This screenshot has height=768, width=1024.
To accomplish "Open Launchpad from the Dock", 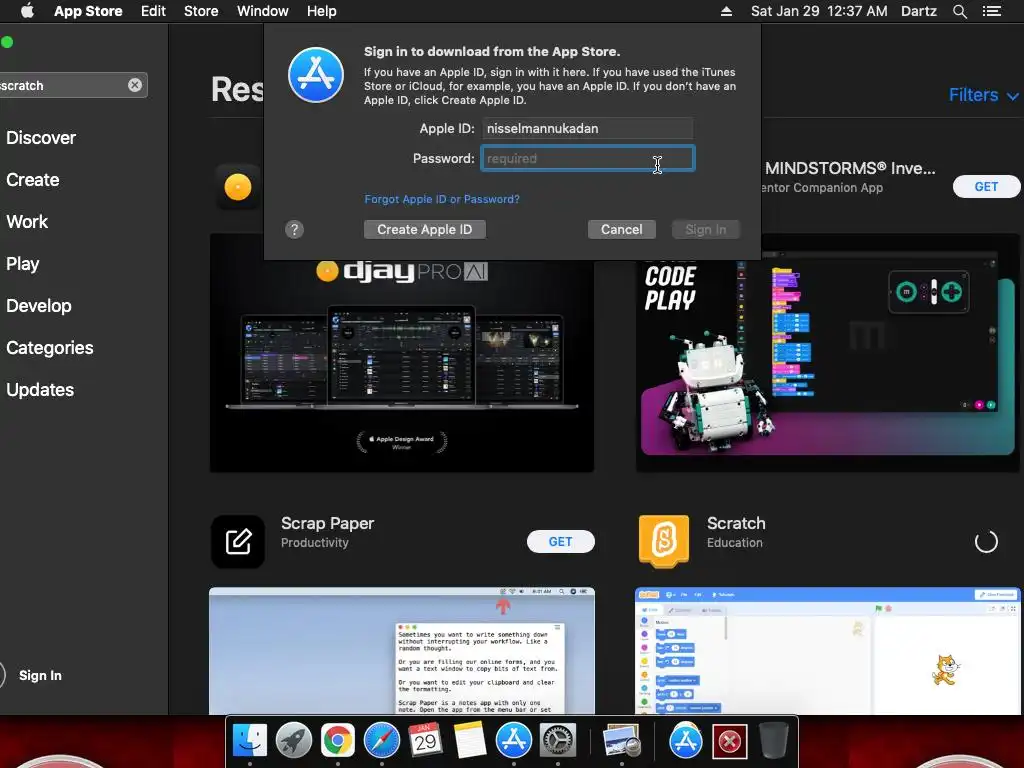I will [293, 741].
